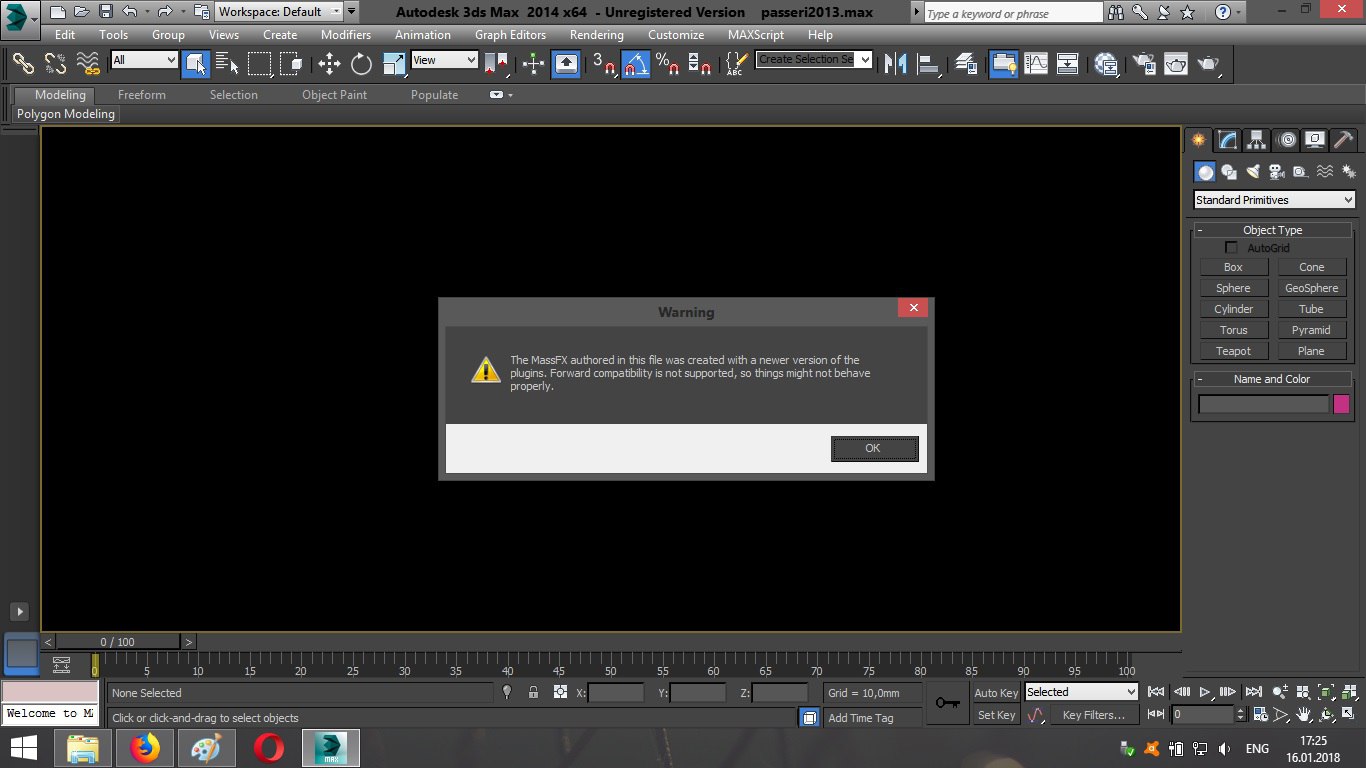Click the time slider 0 / 100
Image resolution: width=1366 pixels, height=768 pixels.
[117, 642]
